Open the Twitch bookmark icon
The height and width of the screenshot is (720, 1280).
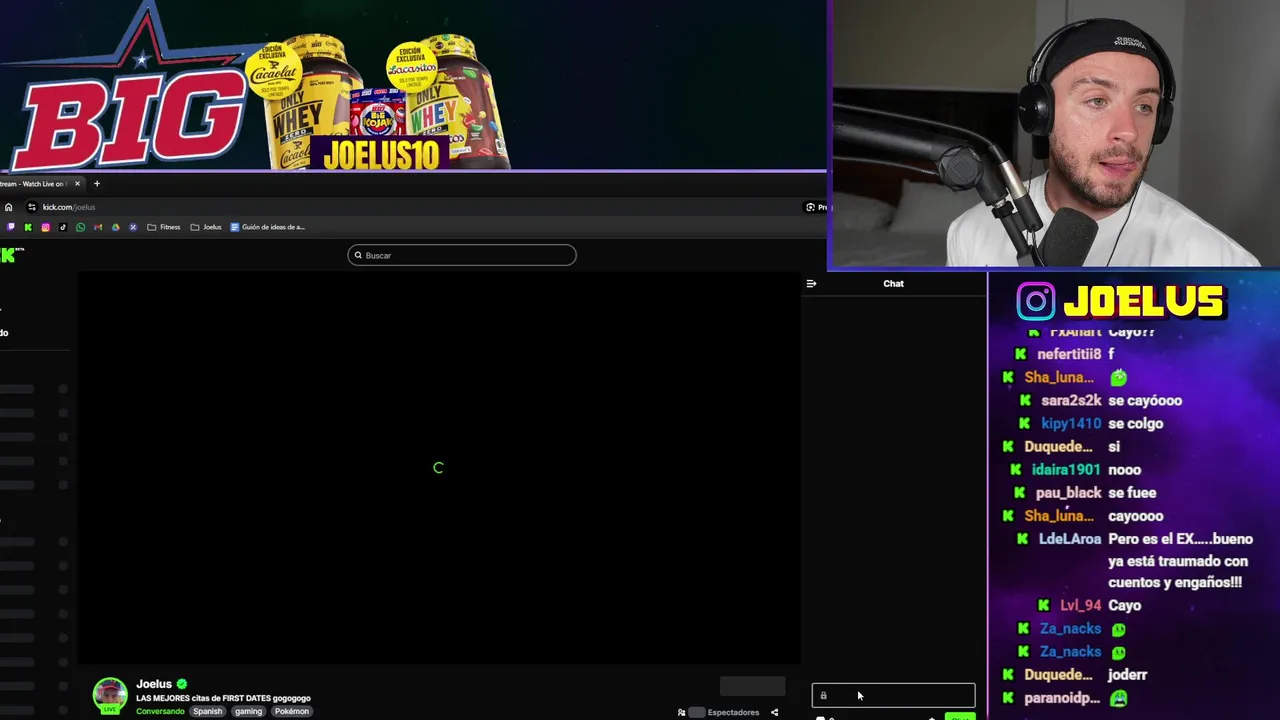[x=11, y=227]
